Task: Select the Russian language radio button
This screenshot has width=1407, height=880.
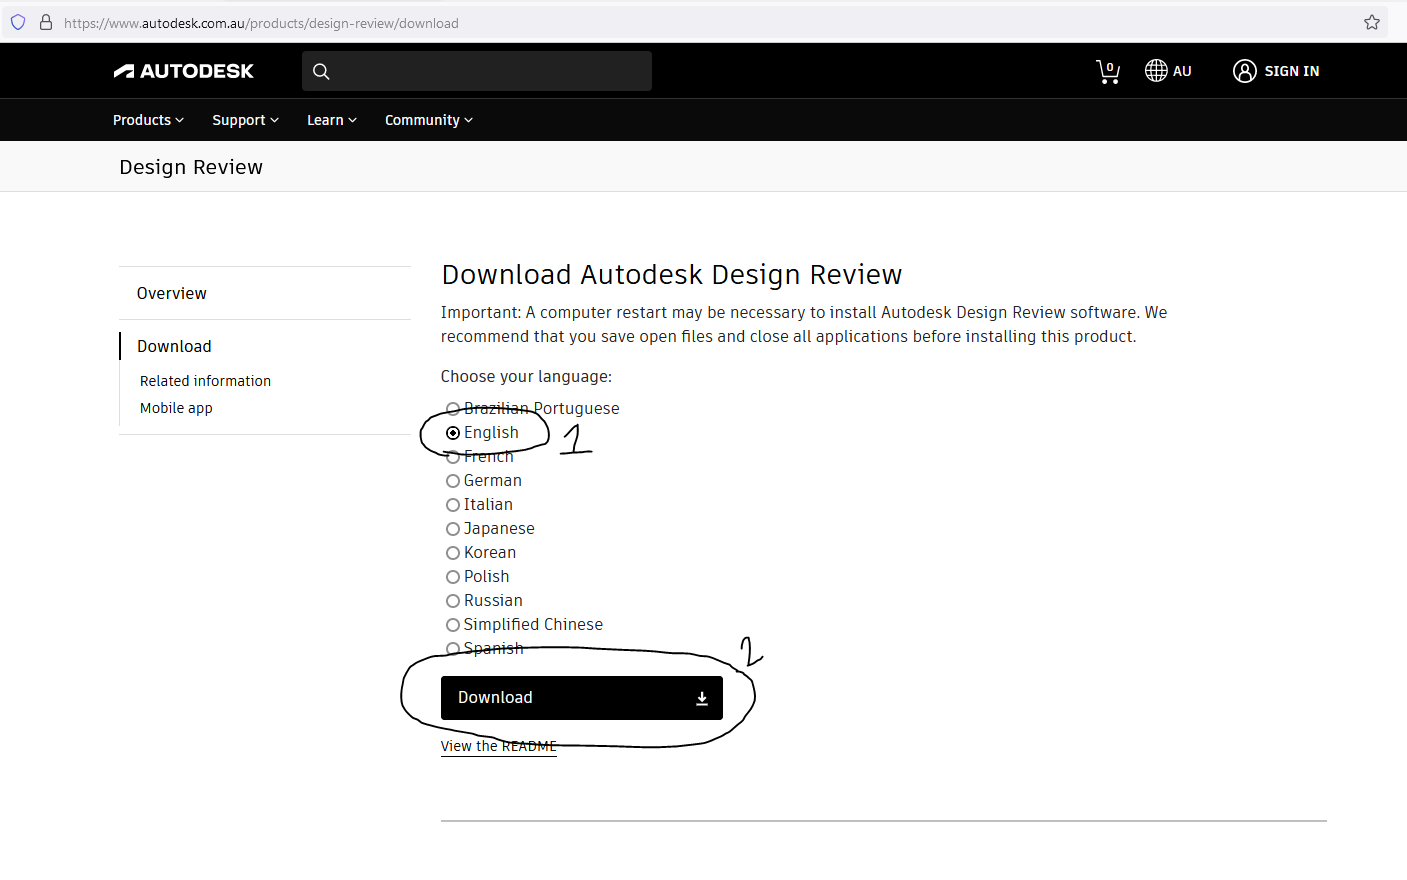Action: (x=453, y=601)
